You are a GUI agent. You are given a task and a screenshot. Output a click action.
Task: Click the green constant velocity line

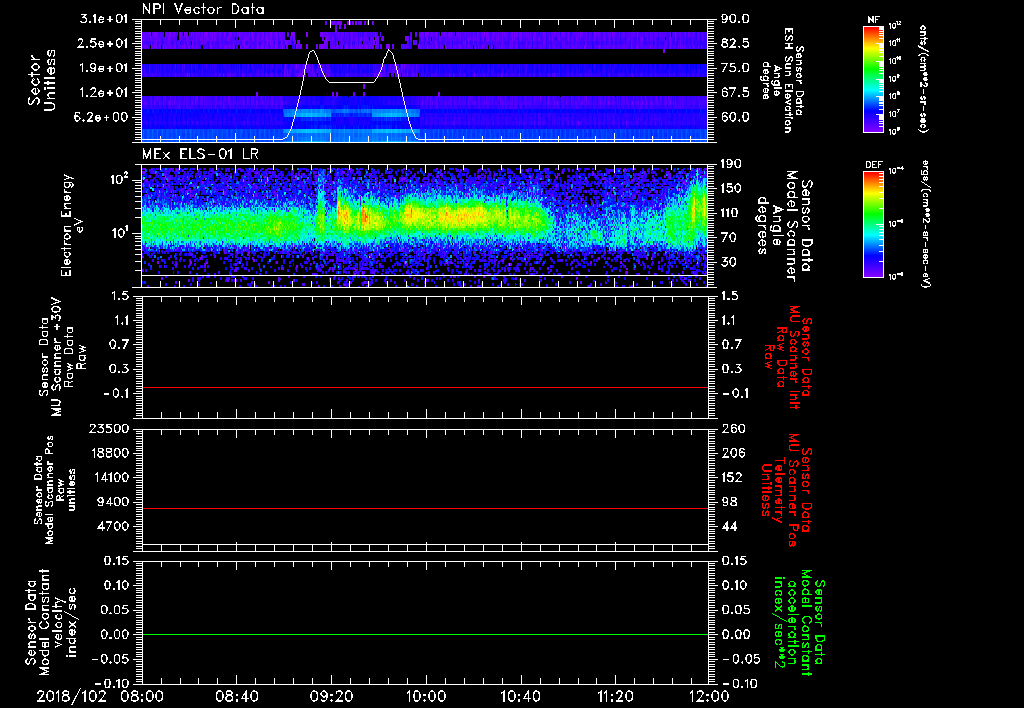tap(425, 635)
